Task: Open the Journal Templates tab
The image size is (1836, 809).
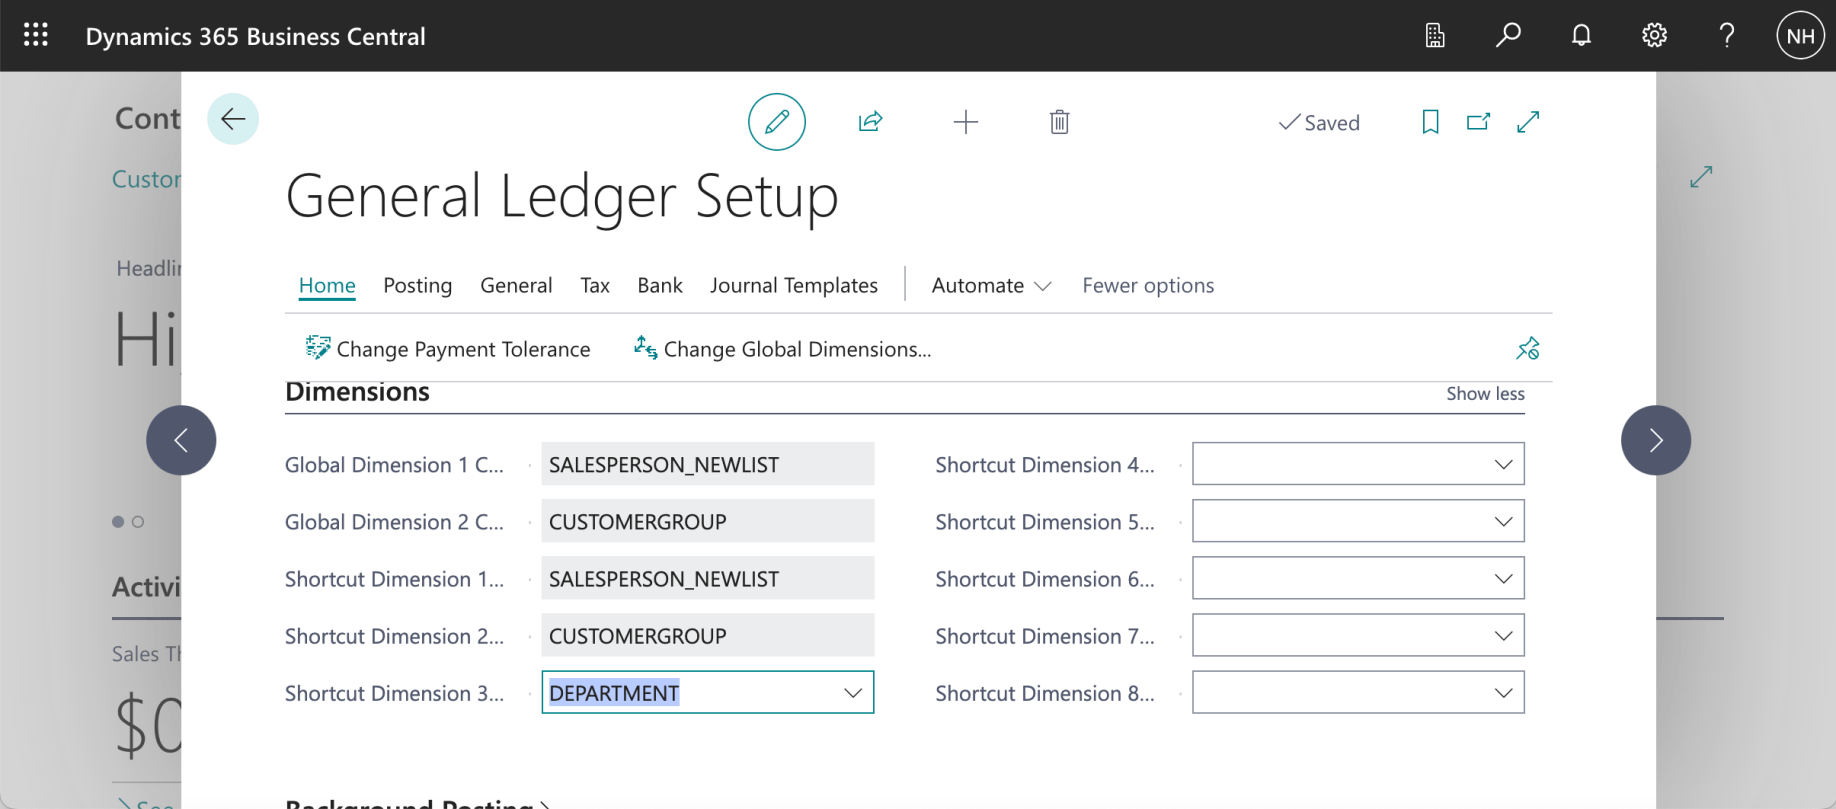Action: pos(794,286)
